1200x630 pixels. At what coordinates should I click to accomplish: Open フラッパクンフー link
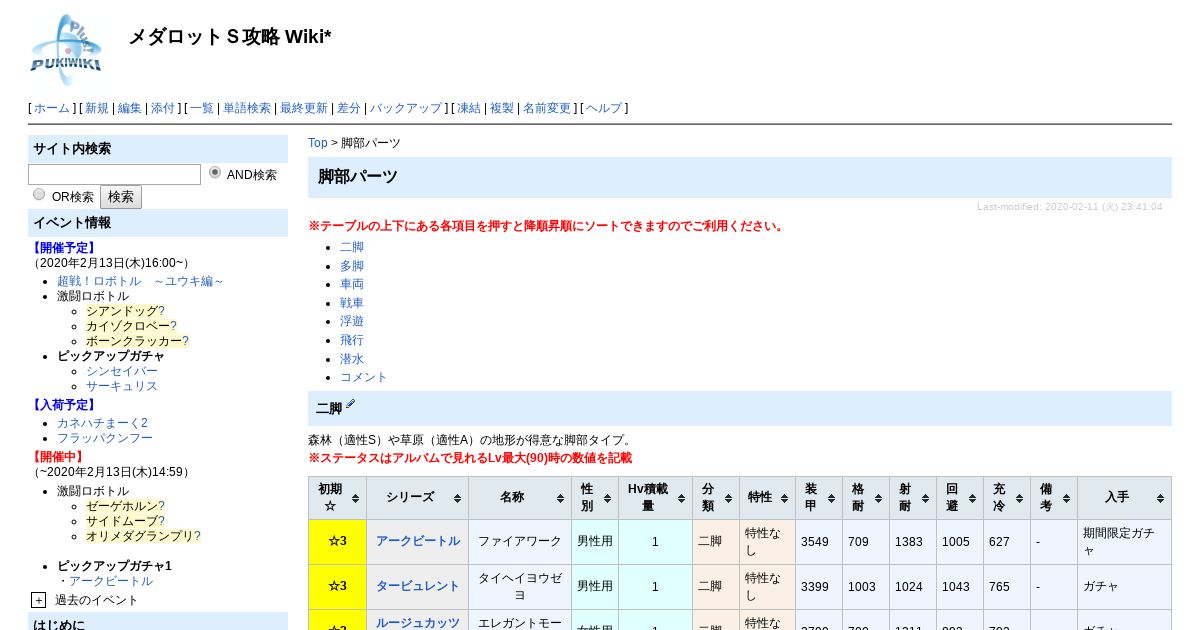coord(105,438)
